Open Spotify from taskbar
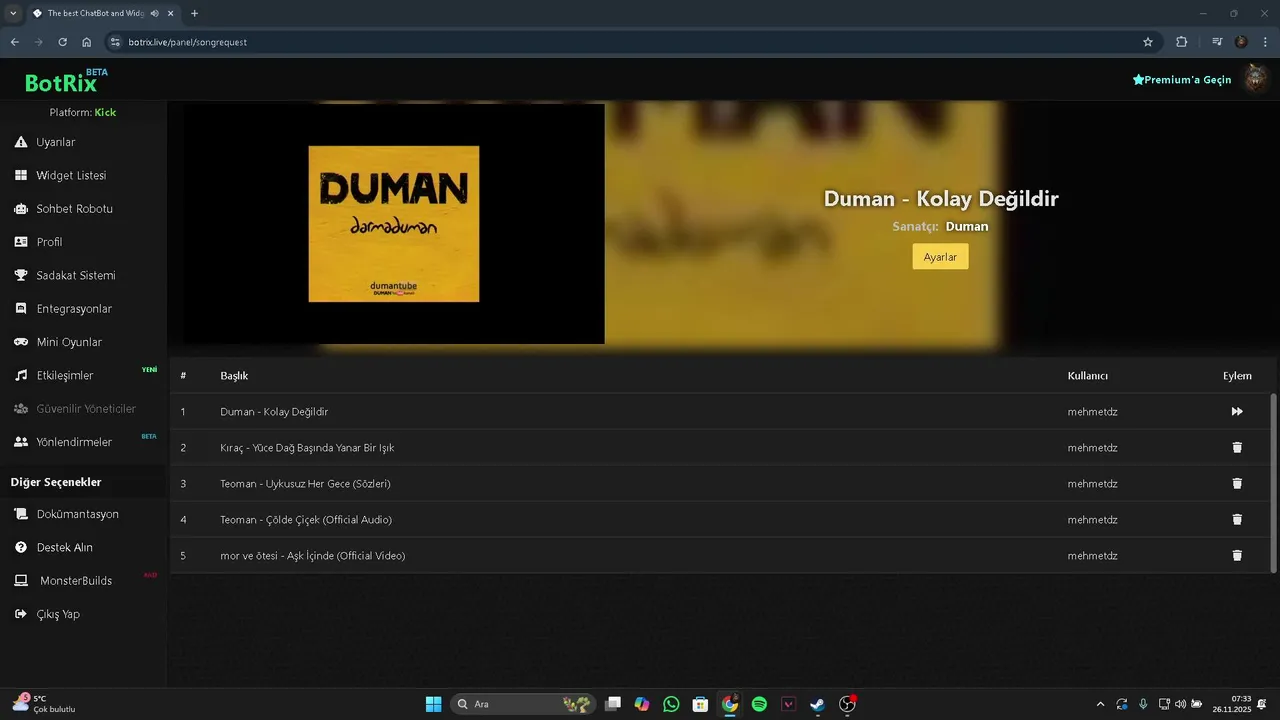 pos(759,704)
